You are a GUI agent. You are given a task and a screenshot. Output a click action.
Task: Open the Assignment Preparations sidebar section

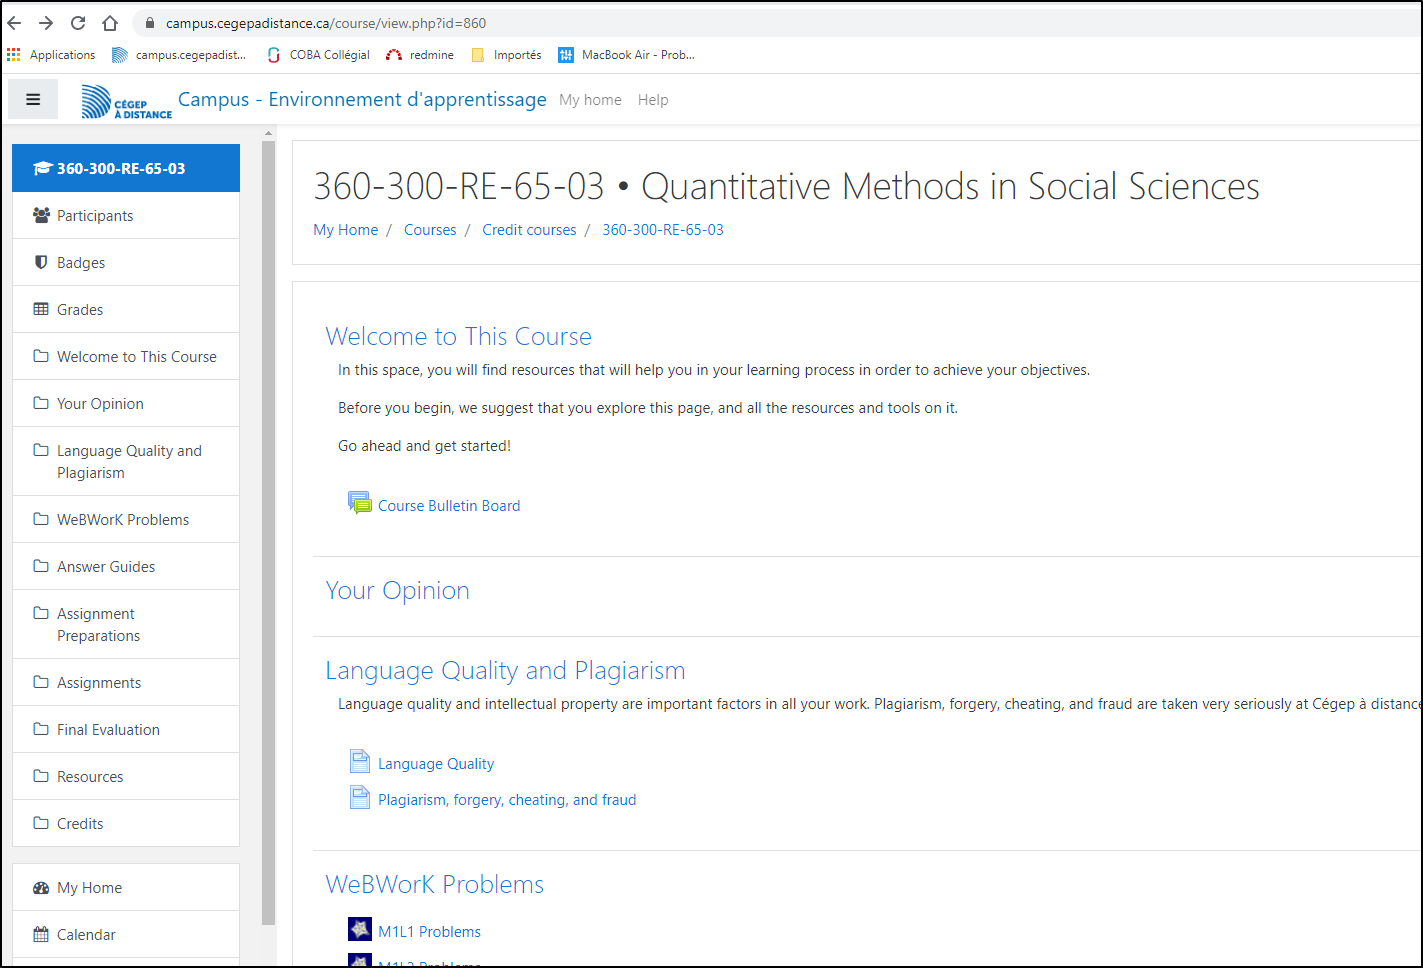(x=98, y=625)
